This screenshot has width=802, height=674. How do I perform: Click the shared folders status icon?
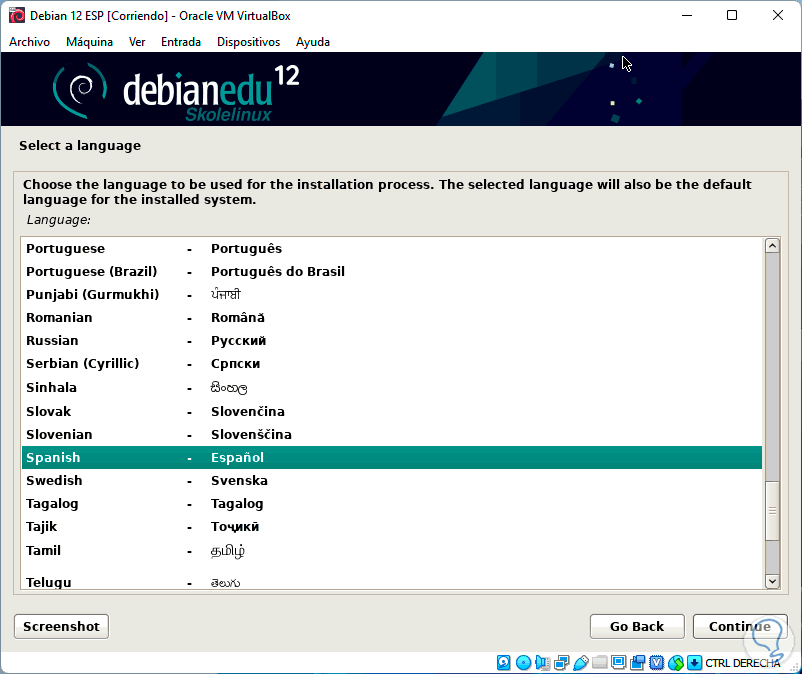(599, 663)
